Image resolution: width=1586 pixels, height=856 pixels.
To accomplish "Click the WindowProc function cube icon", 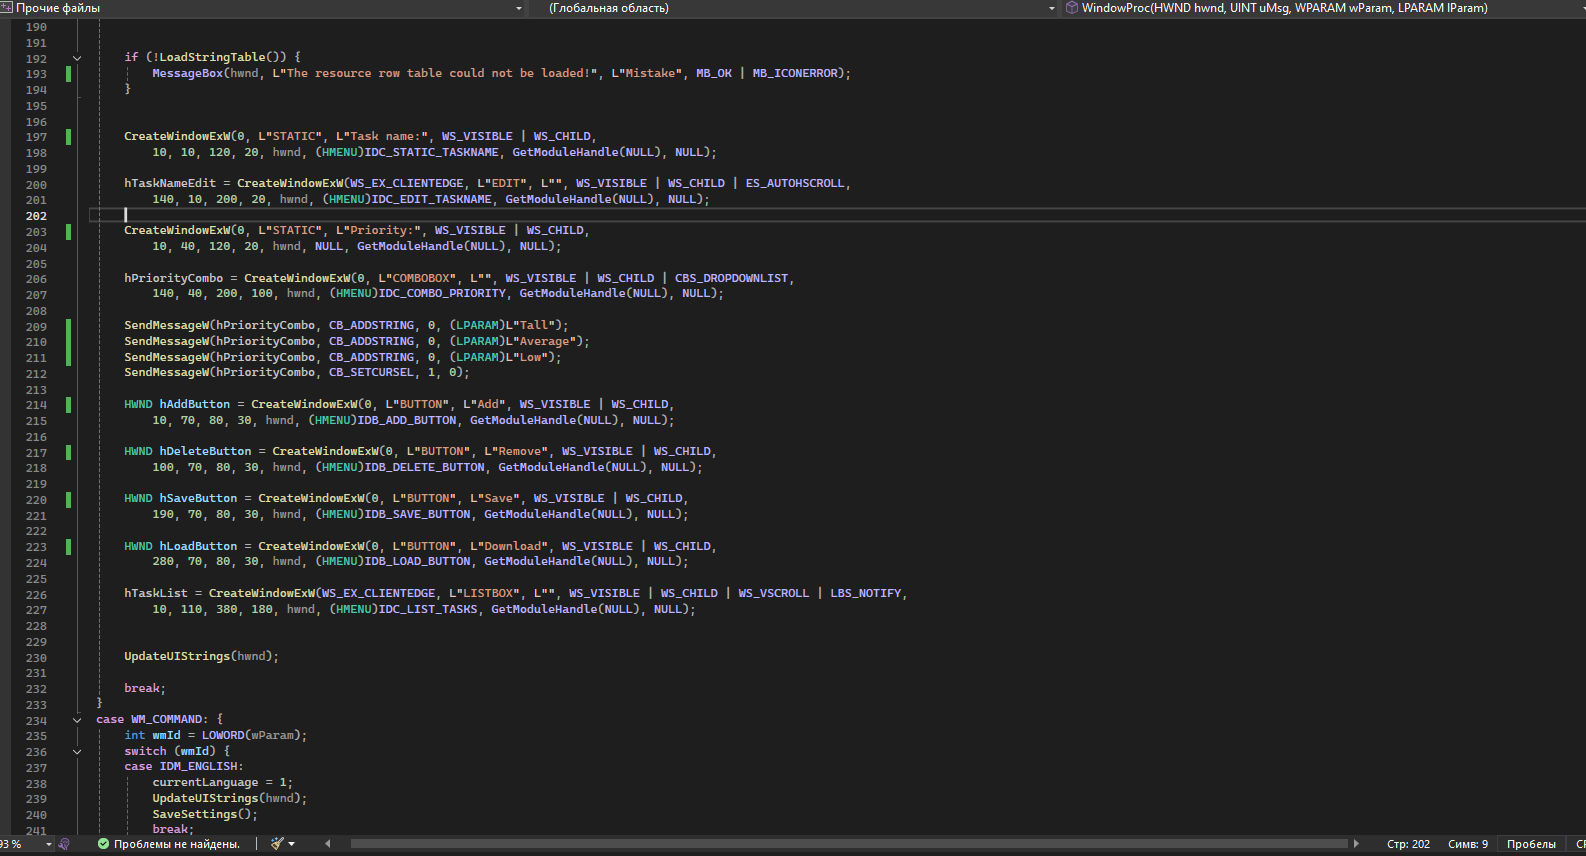I will (1072, 8).
